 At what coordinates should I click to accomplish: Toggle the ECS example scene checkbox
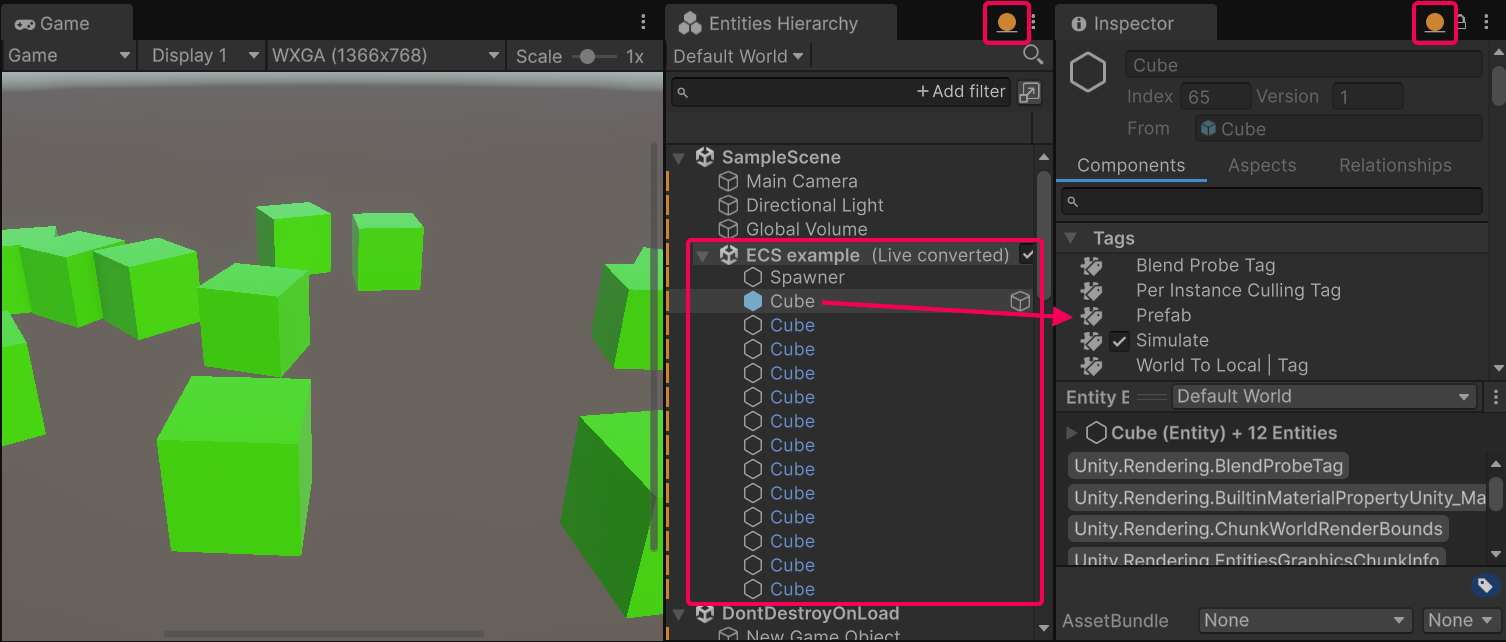click(1028, 254)
